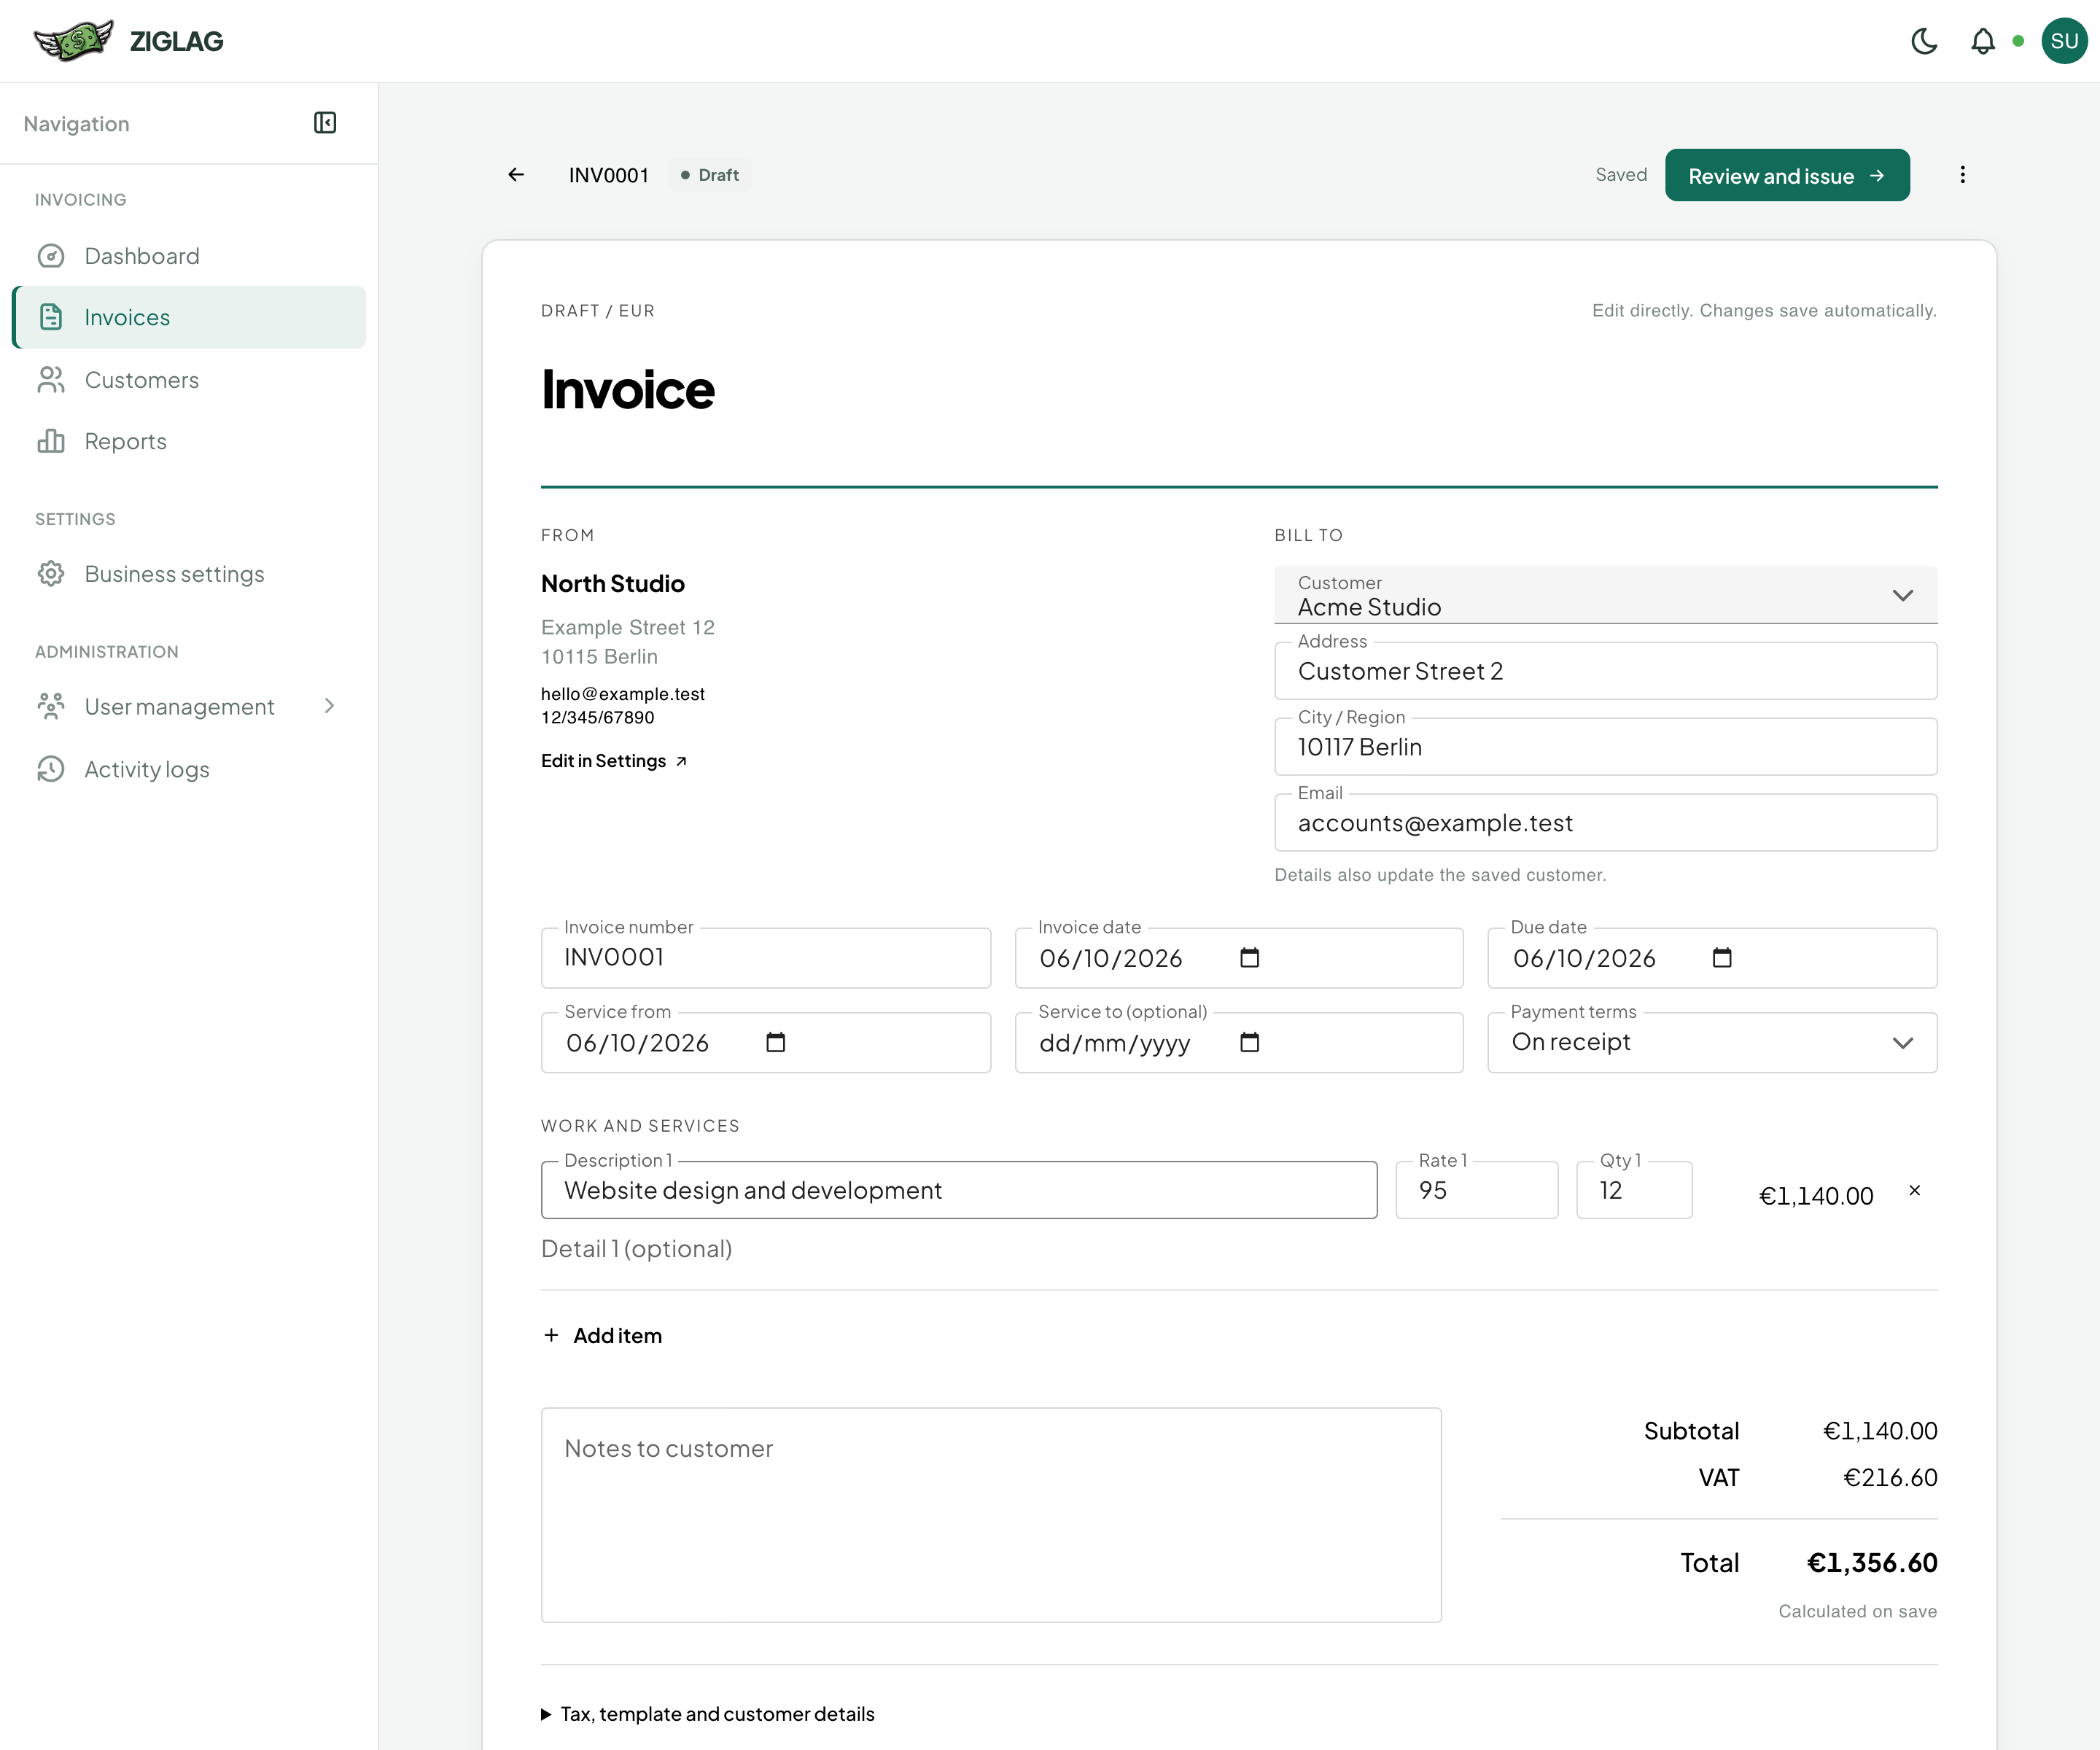Open Customers in the sidebar
This screenshot has width=2100, height=1750.
coord(189,380)
